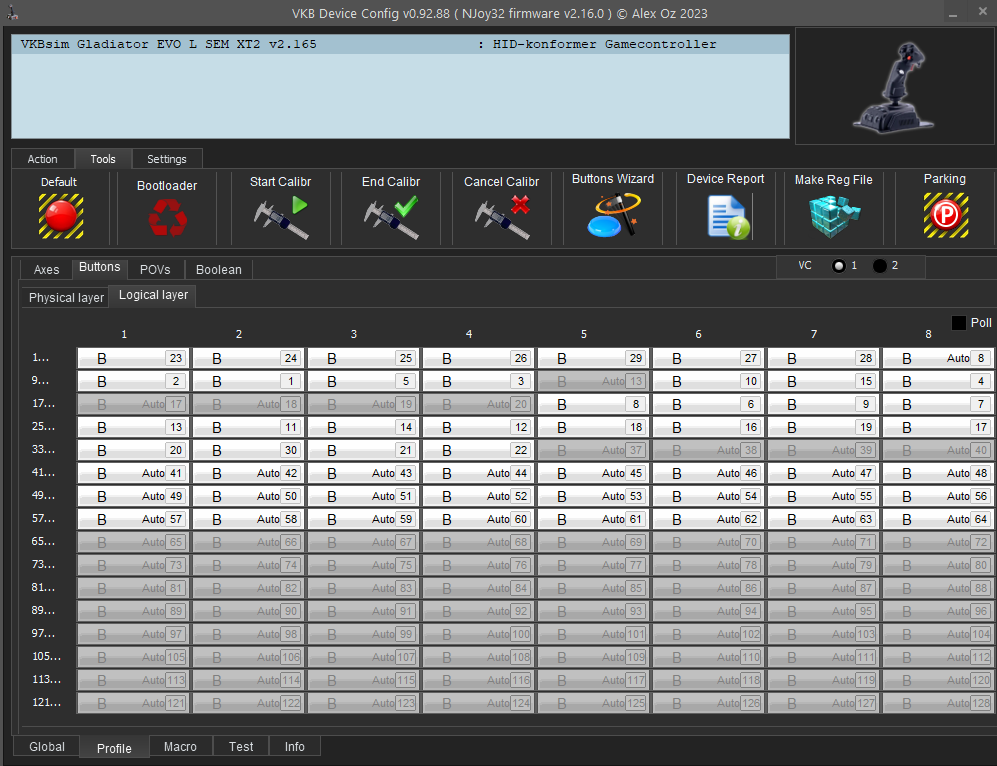
Task: Open the POVs tab
Action: click(155, 270)
